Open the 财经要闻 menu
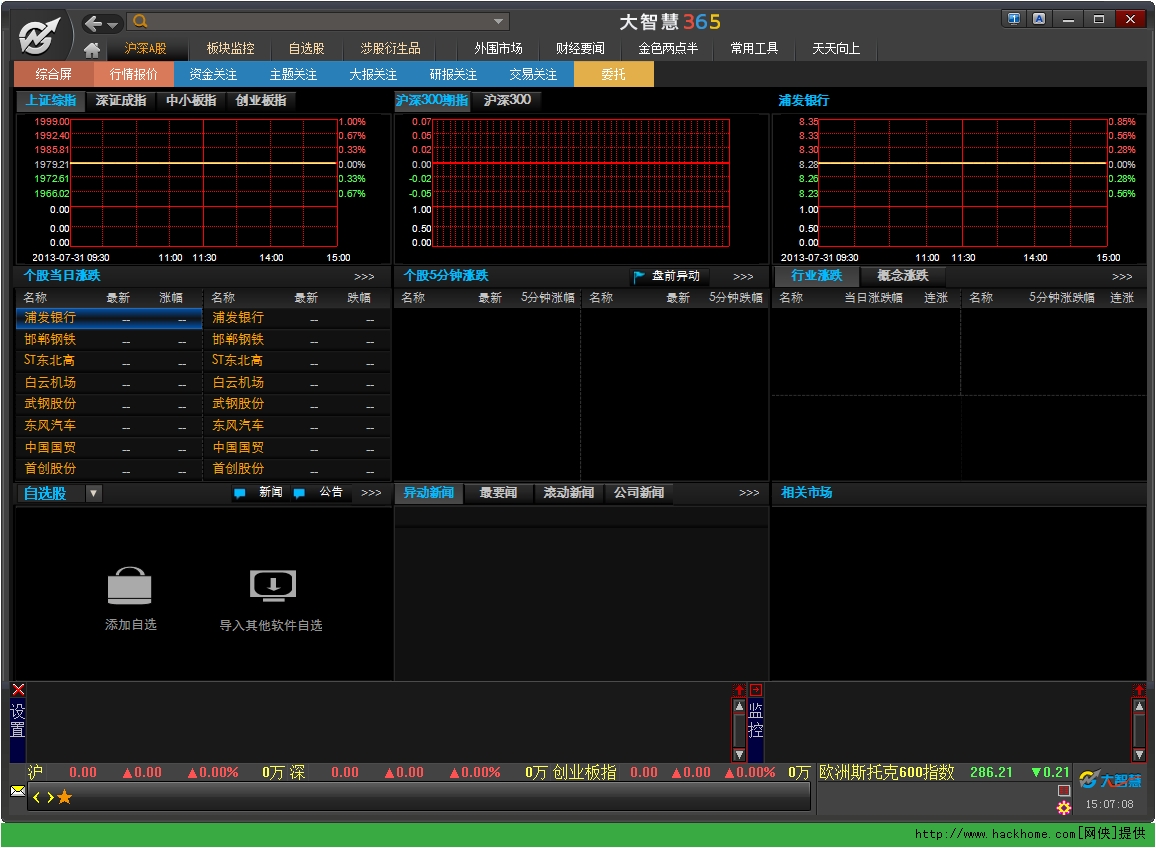1156x848 pixels. (x=580, y=49)
